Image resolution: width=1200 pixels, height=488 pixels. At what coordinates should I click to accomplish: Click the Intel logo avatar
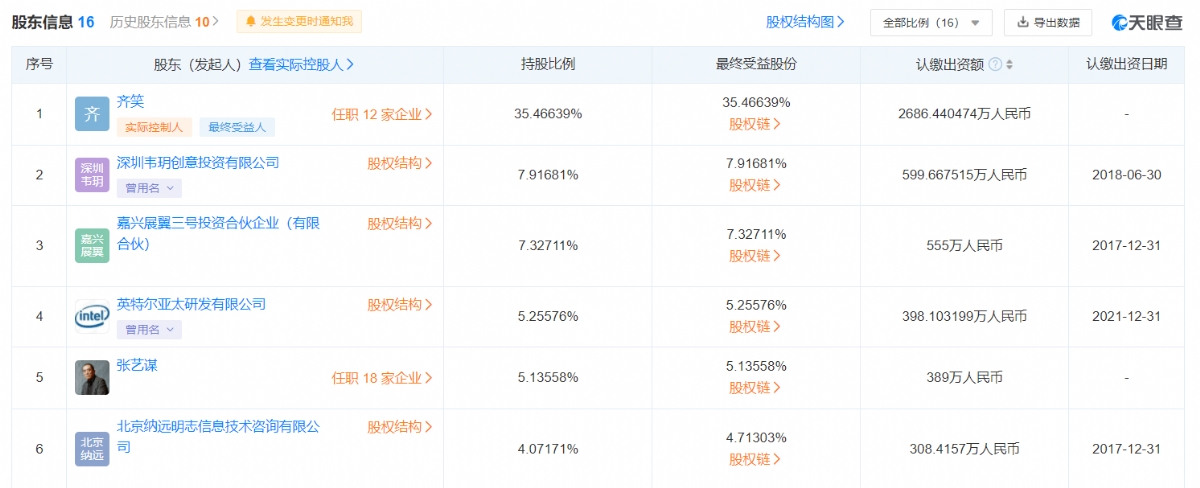[92, 316]
